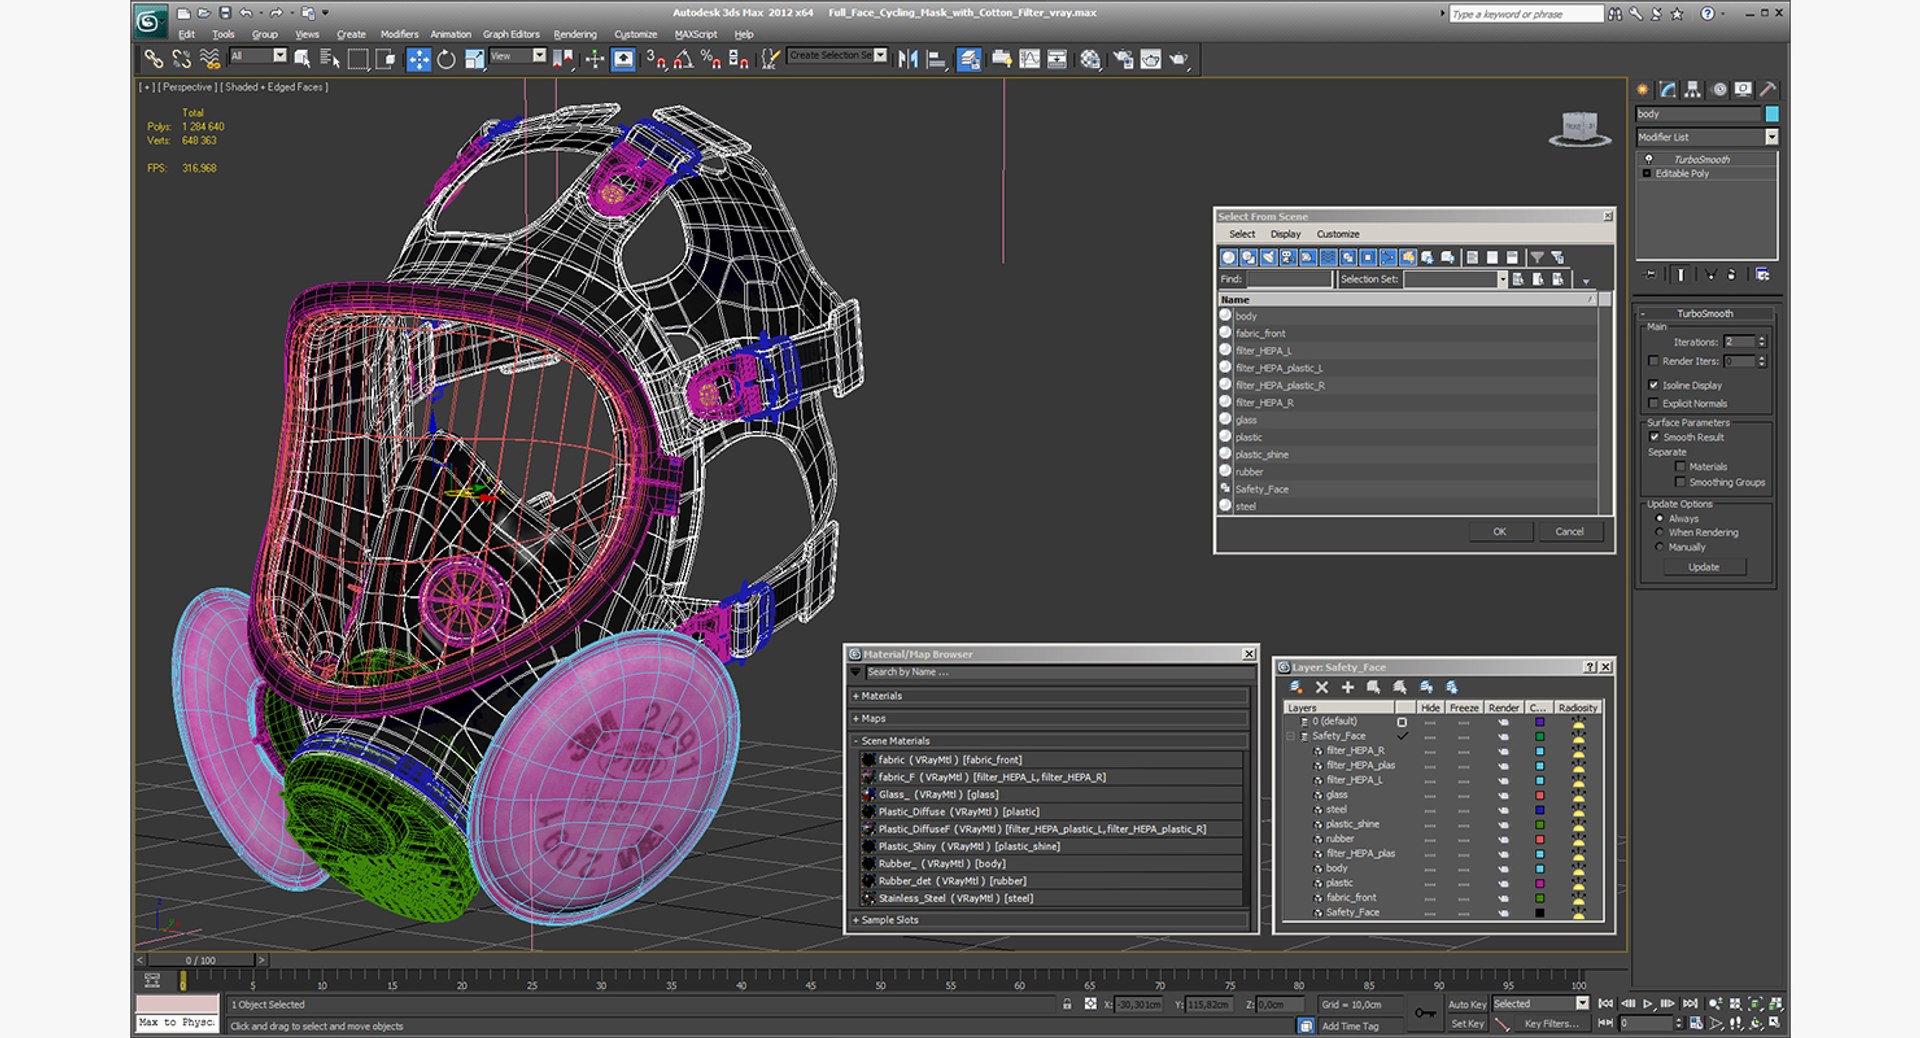1920x1038 pixels.
Task: Click the body object color swatch
Action: click(x=1772, y=114)
